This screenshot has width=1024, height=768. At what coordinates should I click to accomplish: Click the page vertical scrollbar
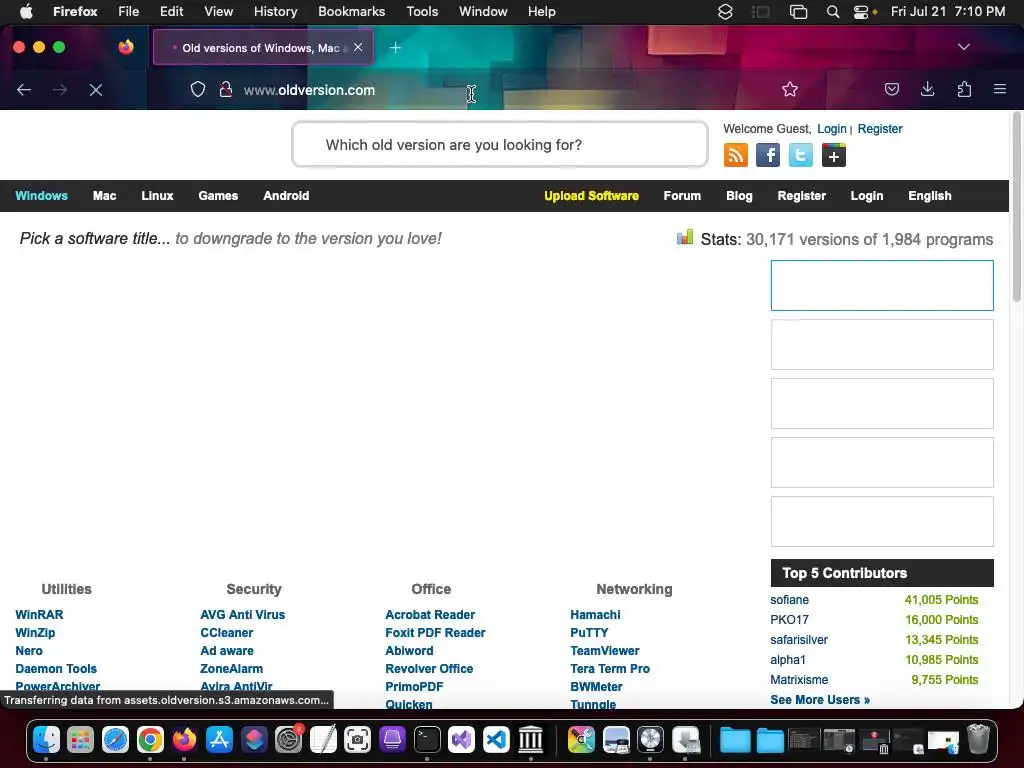[1016, 209]
